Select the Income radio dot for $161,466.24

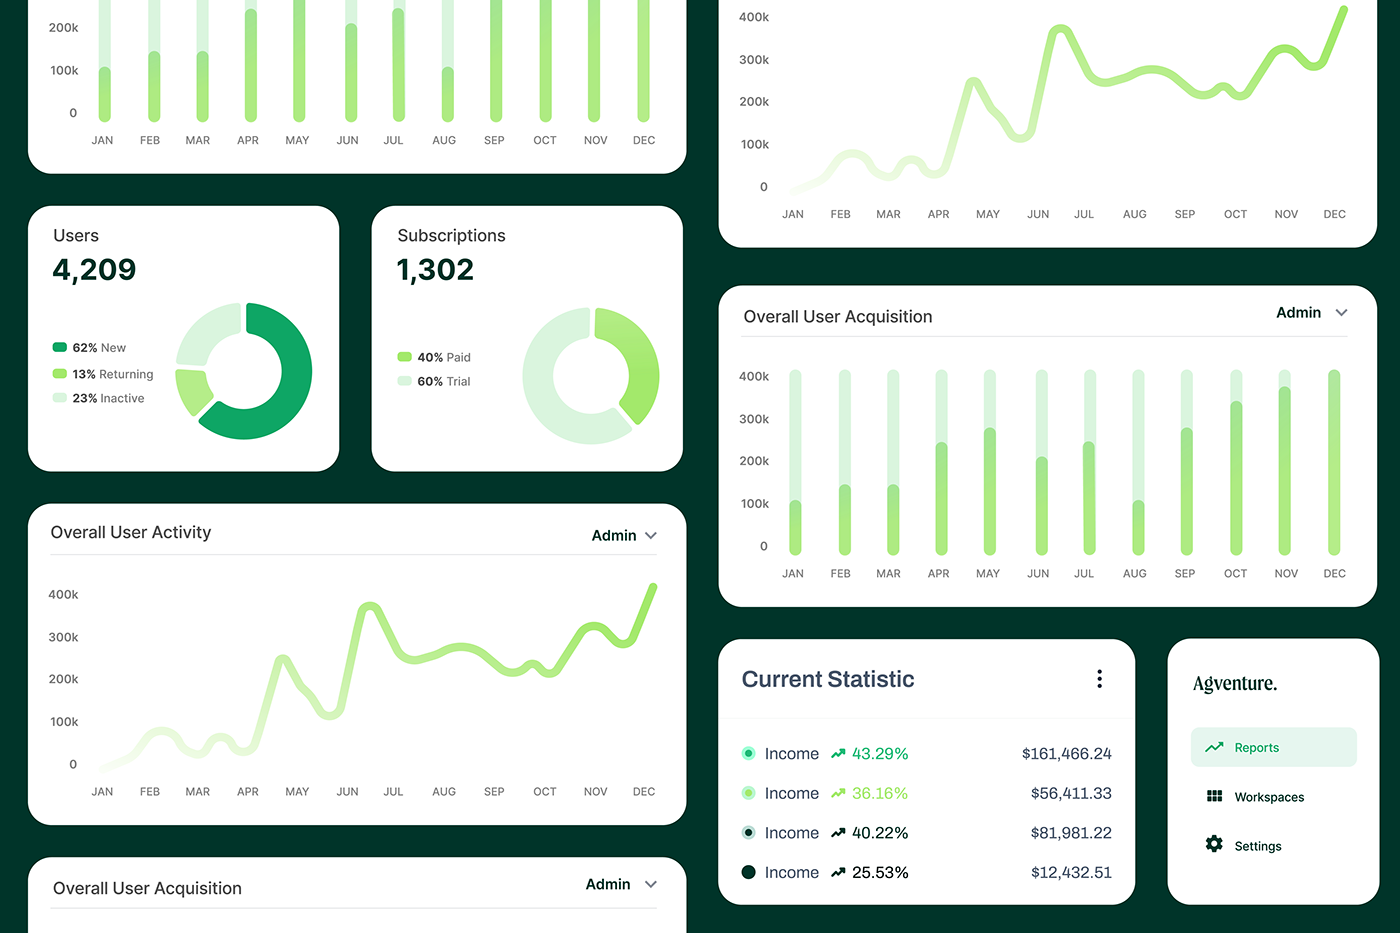click(748, 754)
